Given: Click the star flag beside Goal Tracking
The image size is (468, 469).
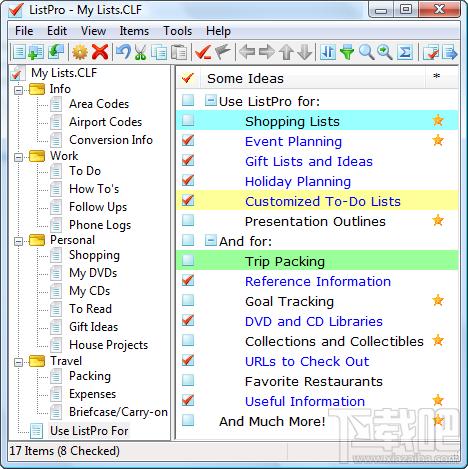Looking at the screenshot, I should click(438, 300).
